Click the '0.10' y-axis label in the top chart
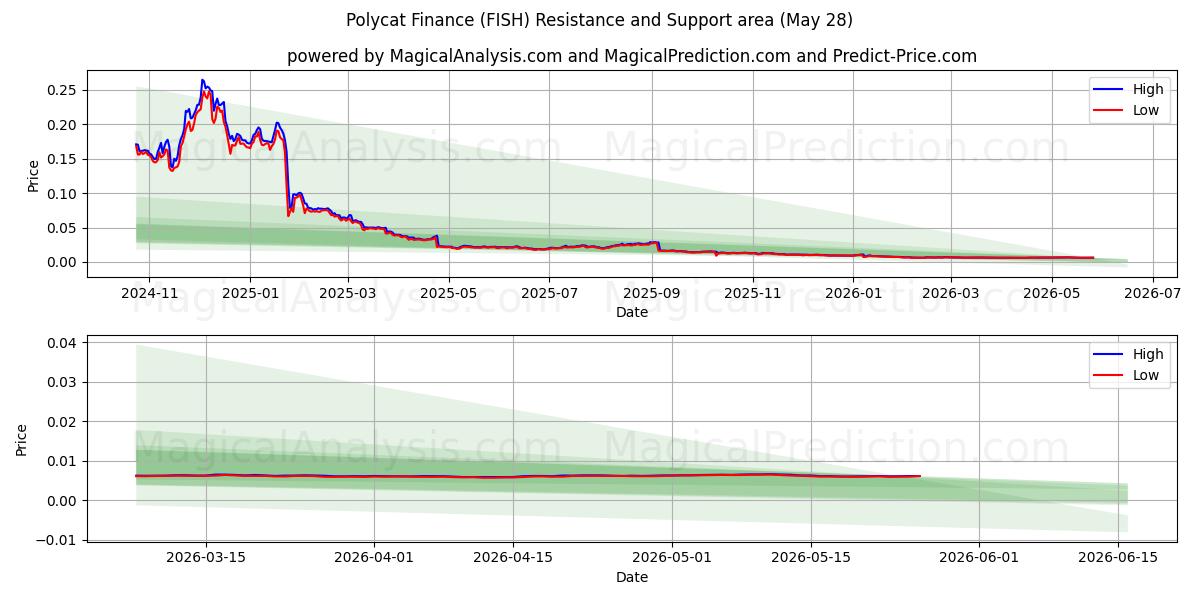The image size is (1200, 600). point(64,193)
